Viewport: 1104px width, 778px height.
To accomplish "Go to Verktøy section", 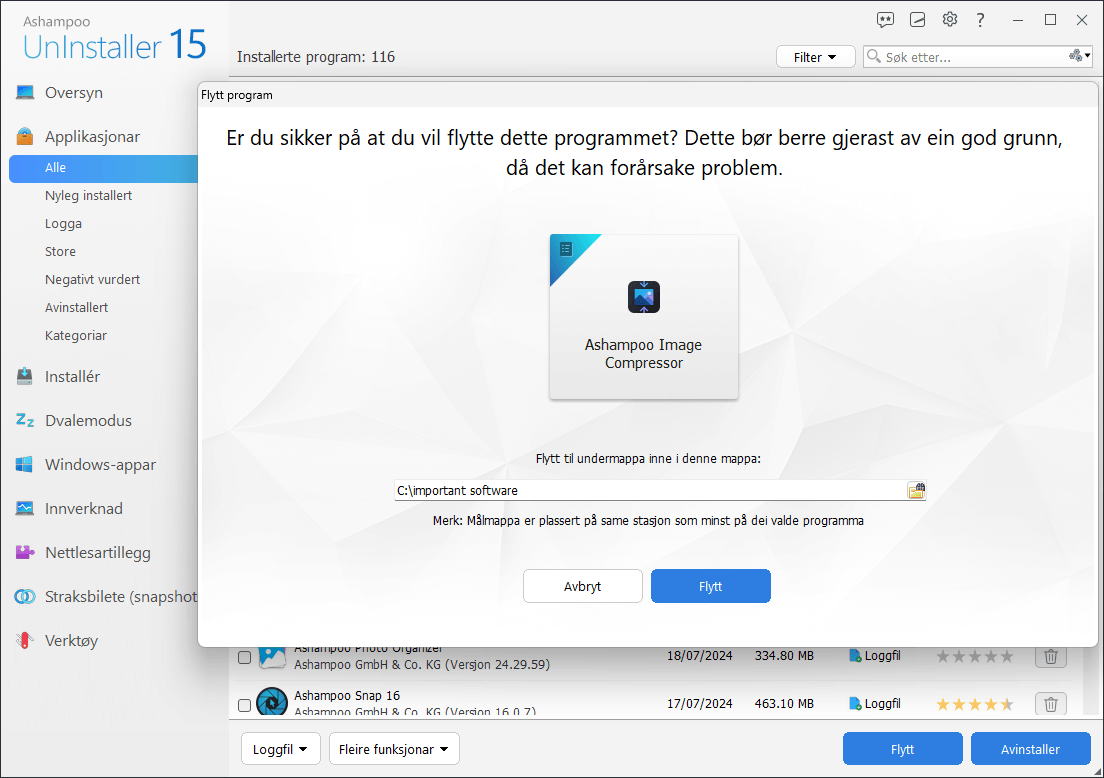I will [x=71, y=641].
